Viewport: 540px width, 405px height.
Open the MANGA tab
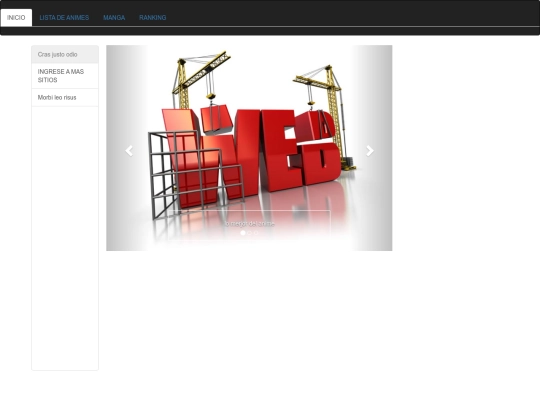tap(114, 18)
